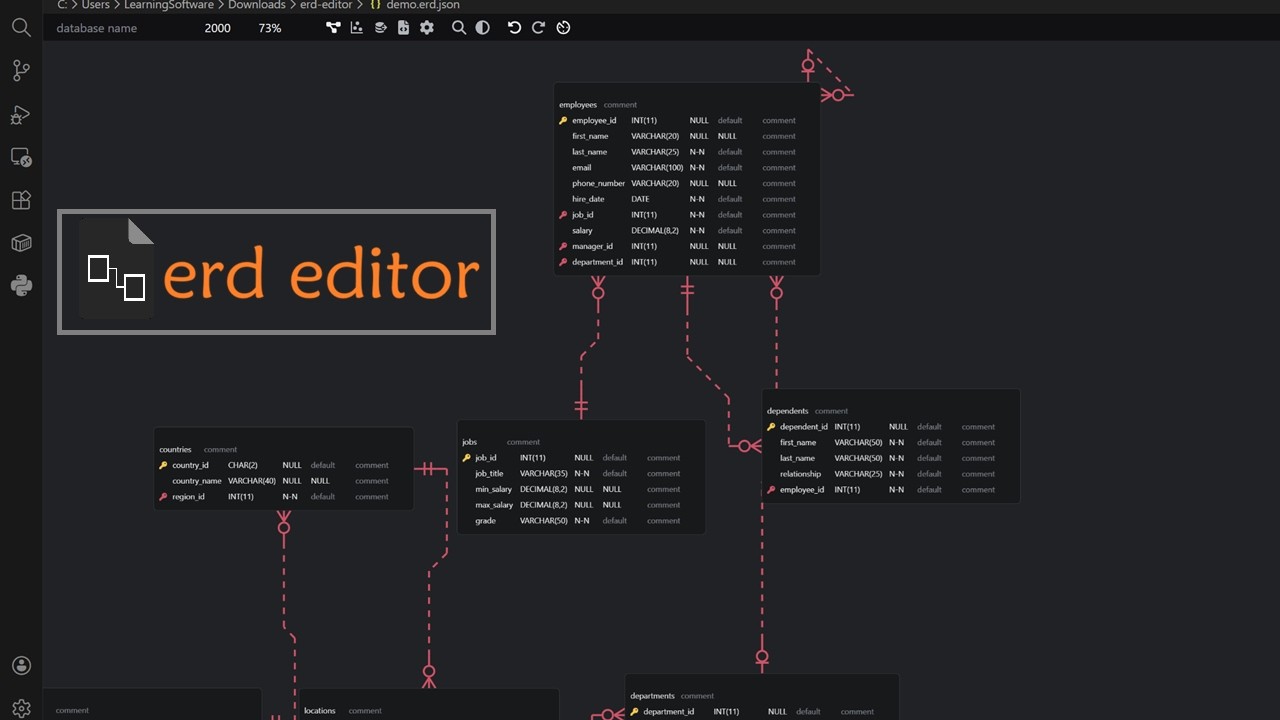The width and height of the screenshot is (1280, 720).
Task: Open the ERD diagram view icon
Action: point(333,28)
